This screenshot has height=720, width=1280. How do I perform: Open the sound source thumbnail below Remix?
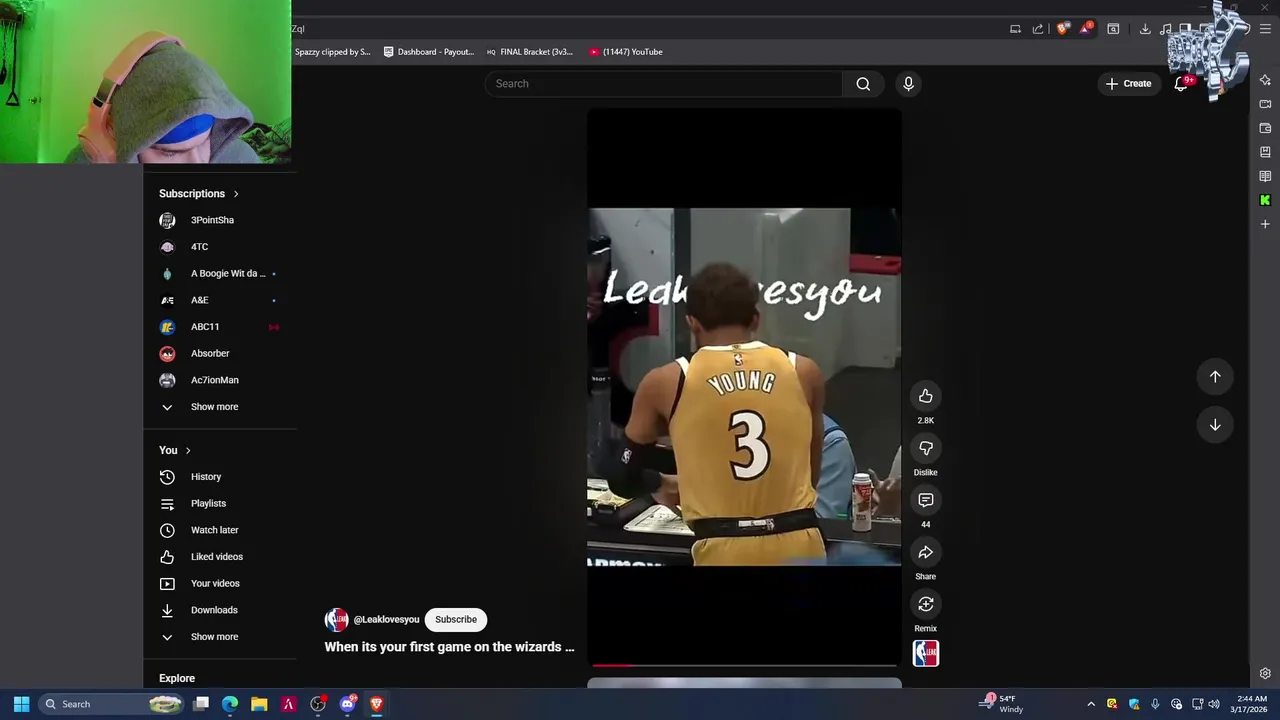pyautogui.click(x=926, y=653)
